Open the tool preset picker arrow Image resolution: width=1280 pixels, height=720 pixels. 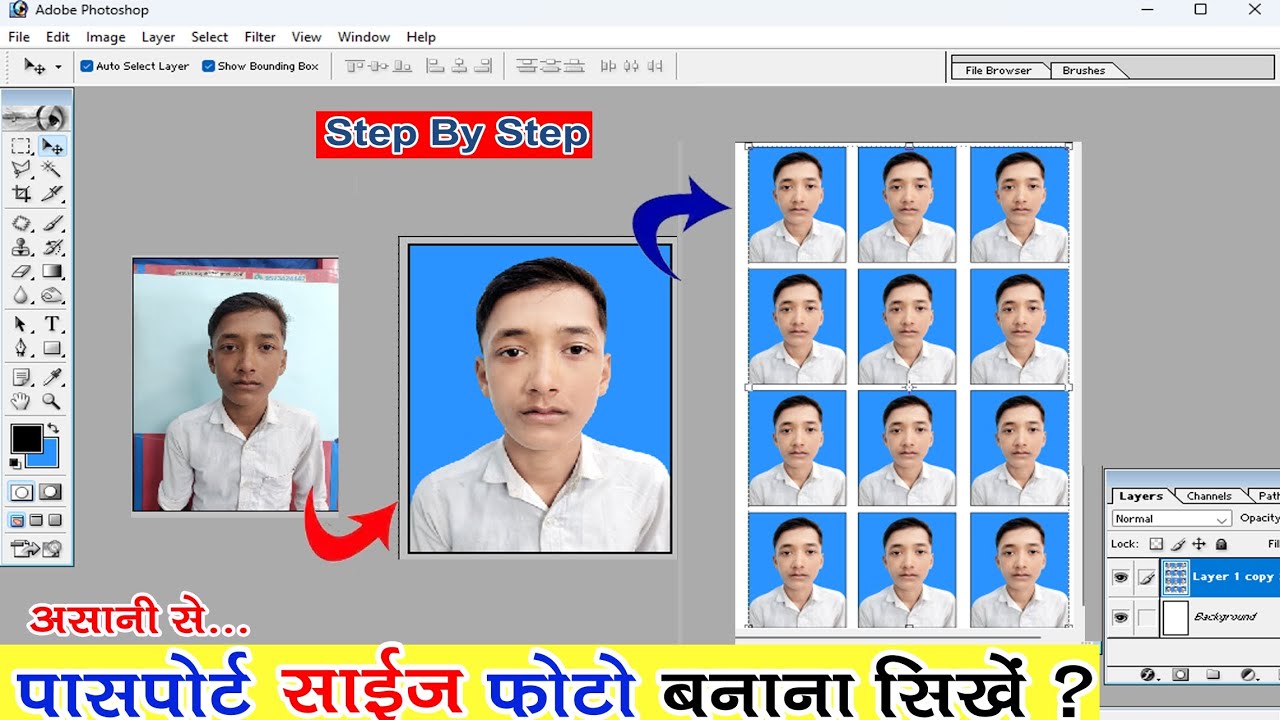[58, 67]
